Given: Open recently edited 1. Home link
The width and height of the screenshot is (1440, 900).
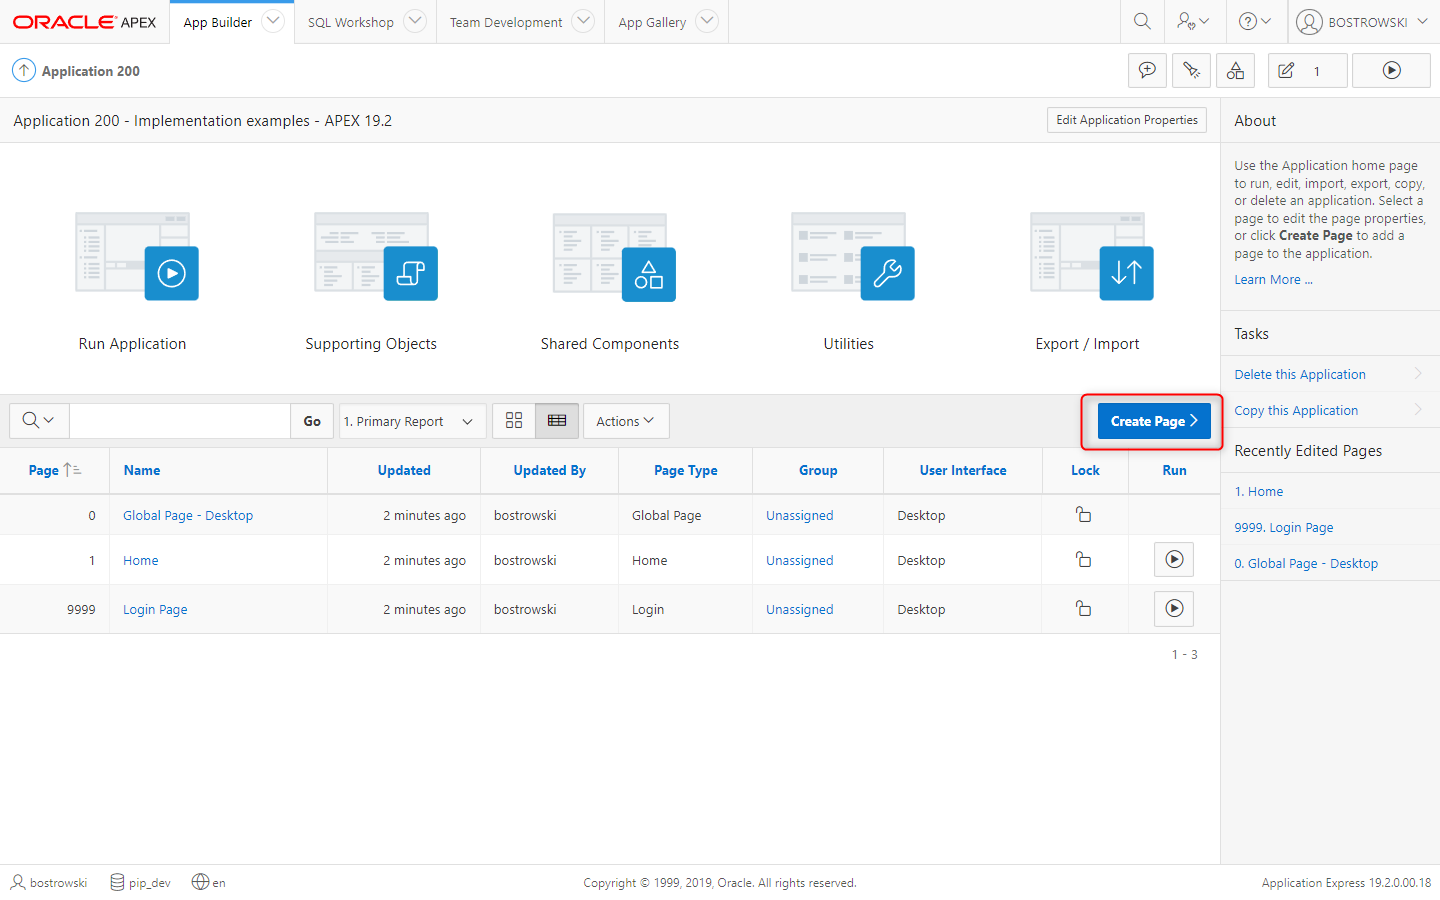Looking at the screenshot, I should [1258, 491].
